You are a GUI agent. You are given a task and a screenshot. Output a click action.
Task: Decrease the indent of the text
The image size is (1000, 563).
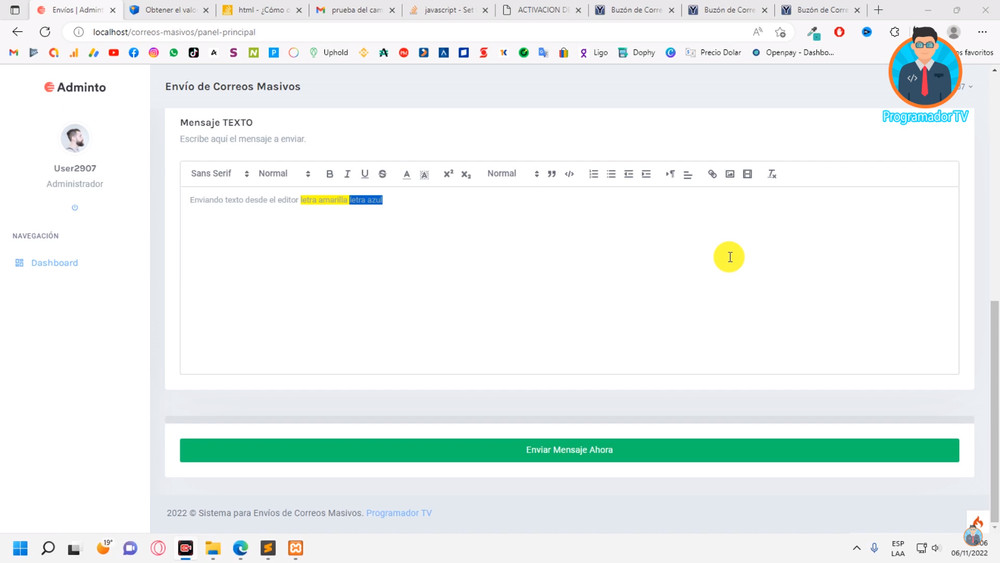point(629,174)
